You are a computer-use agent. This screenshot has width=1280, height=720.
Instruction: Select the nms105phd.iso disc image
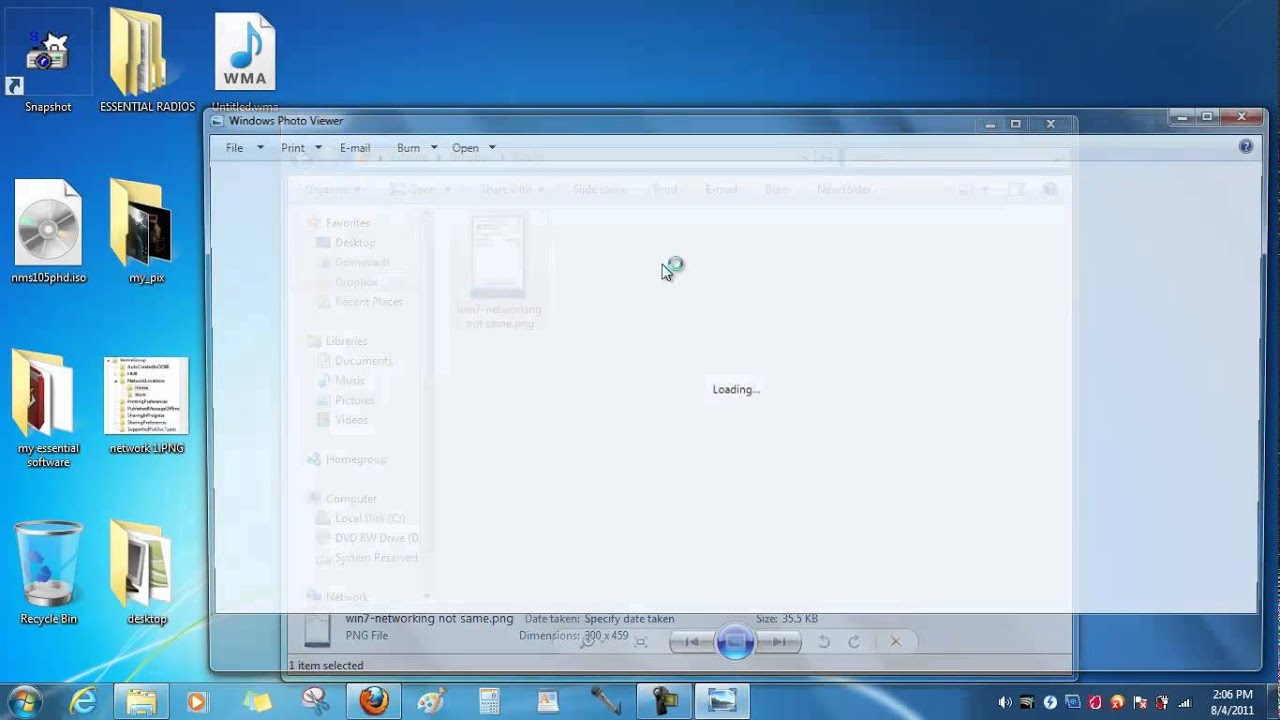coord(48,232)
